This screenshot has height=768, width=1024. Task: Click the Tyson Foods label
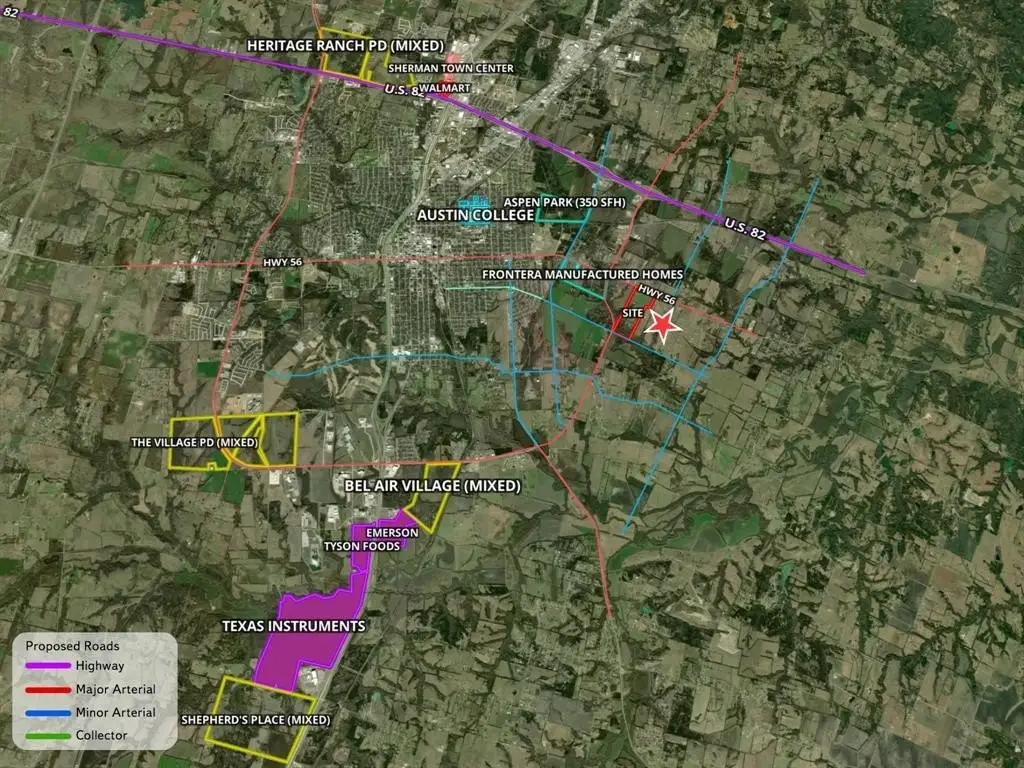(361, 547)
